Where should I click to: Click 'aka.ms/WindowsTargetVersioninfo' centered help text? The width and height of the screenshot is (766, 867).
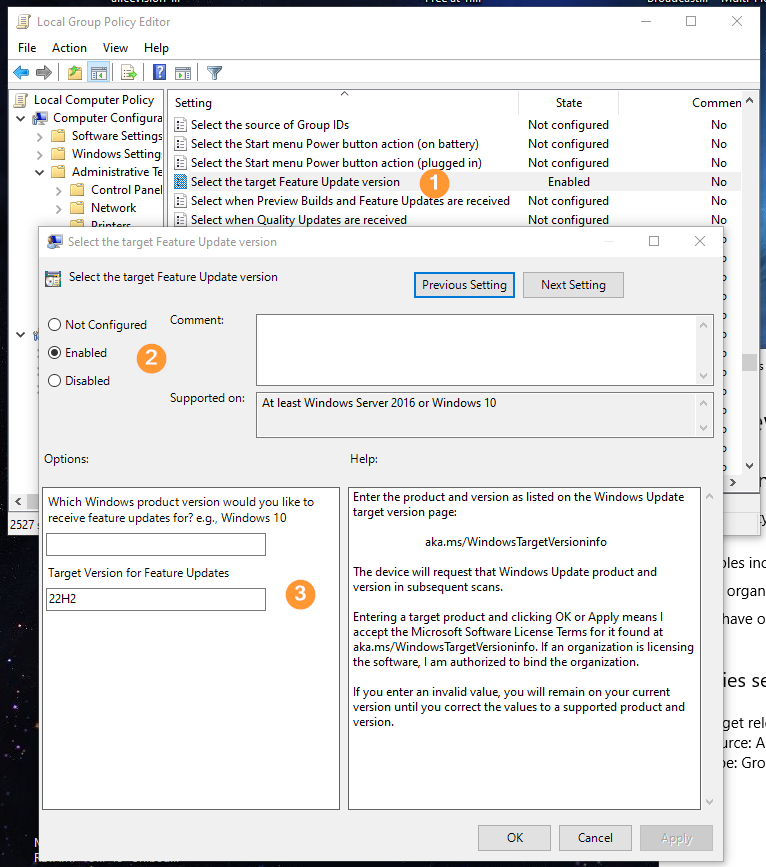[x=515, y=542]
